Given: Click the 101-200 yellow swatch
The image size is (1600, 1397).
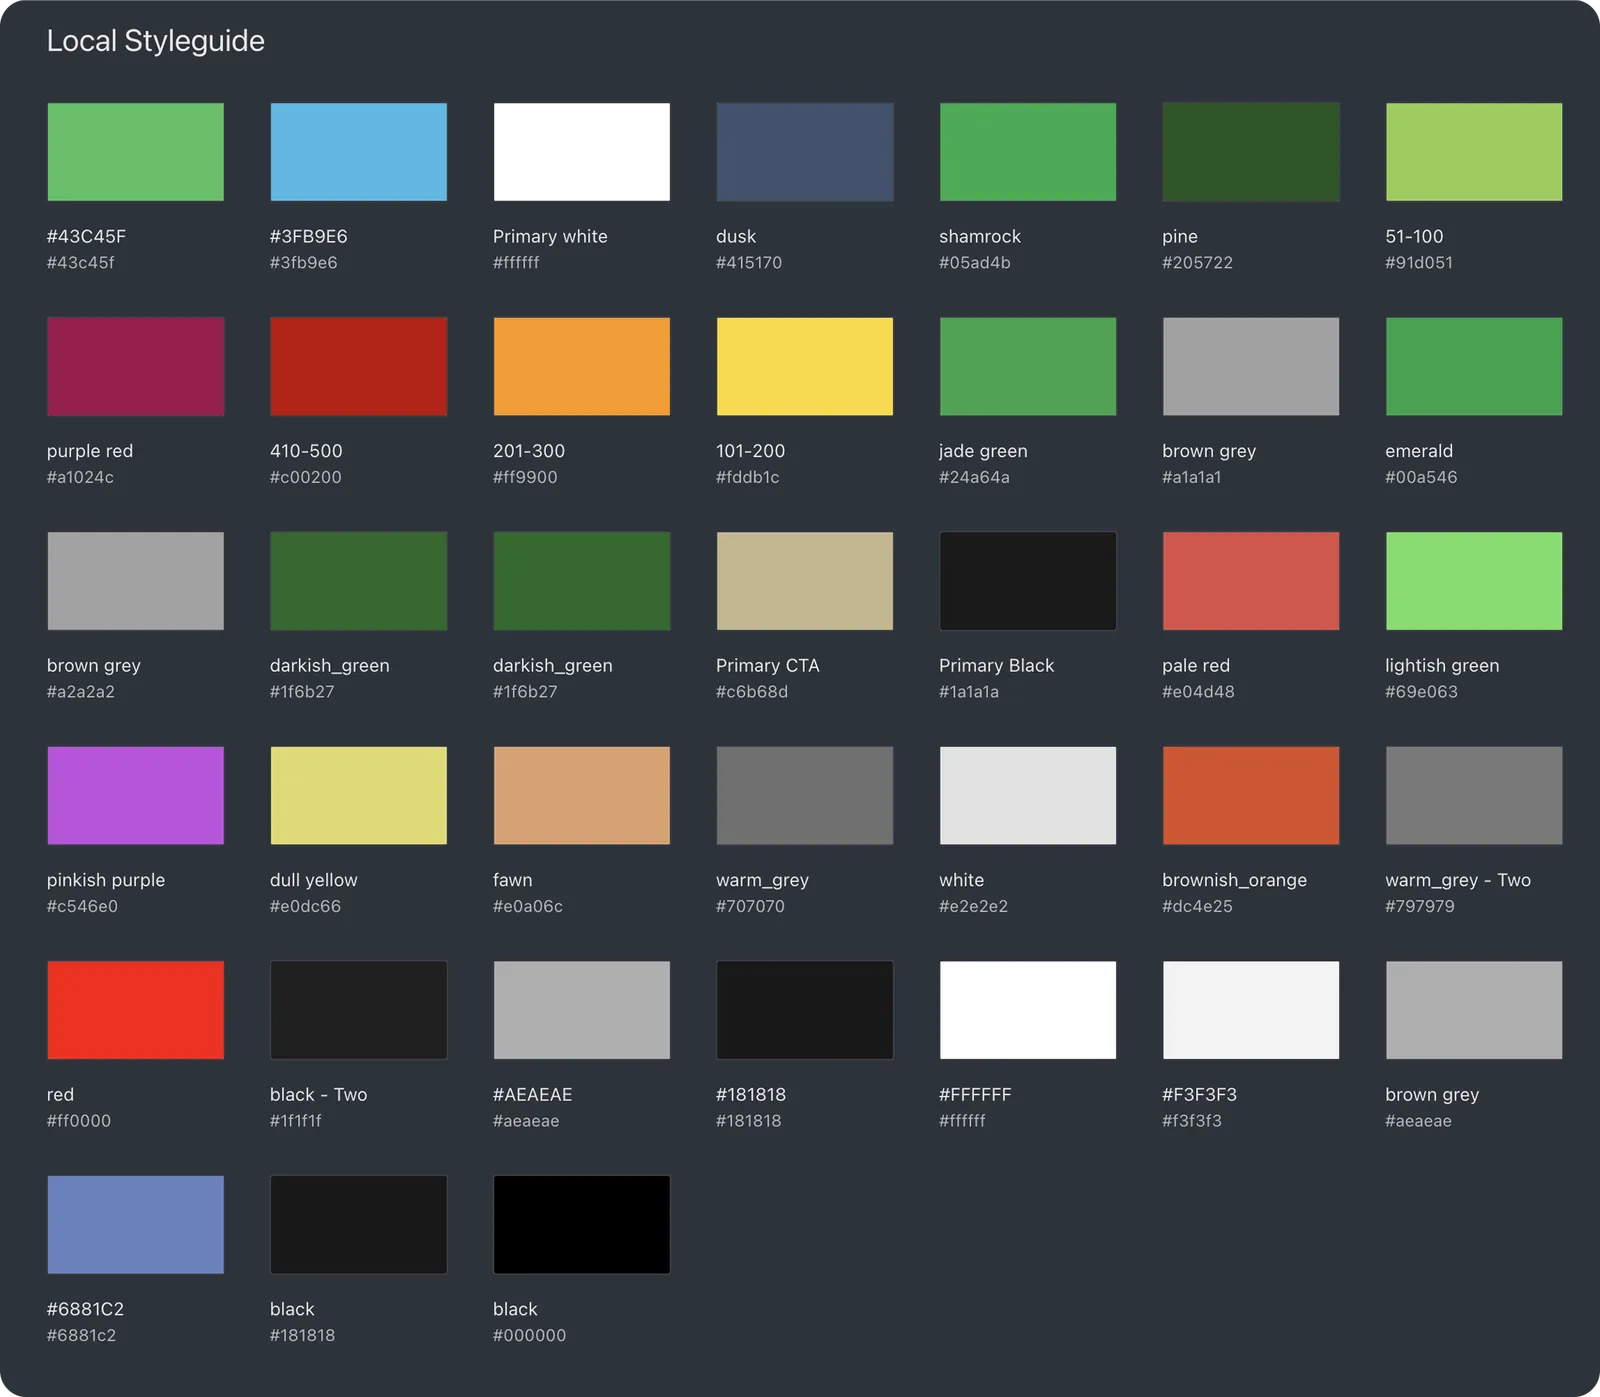Looking at the screenshot, I should point(804,366).
